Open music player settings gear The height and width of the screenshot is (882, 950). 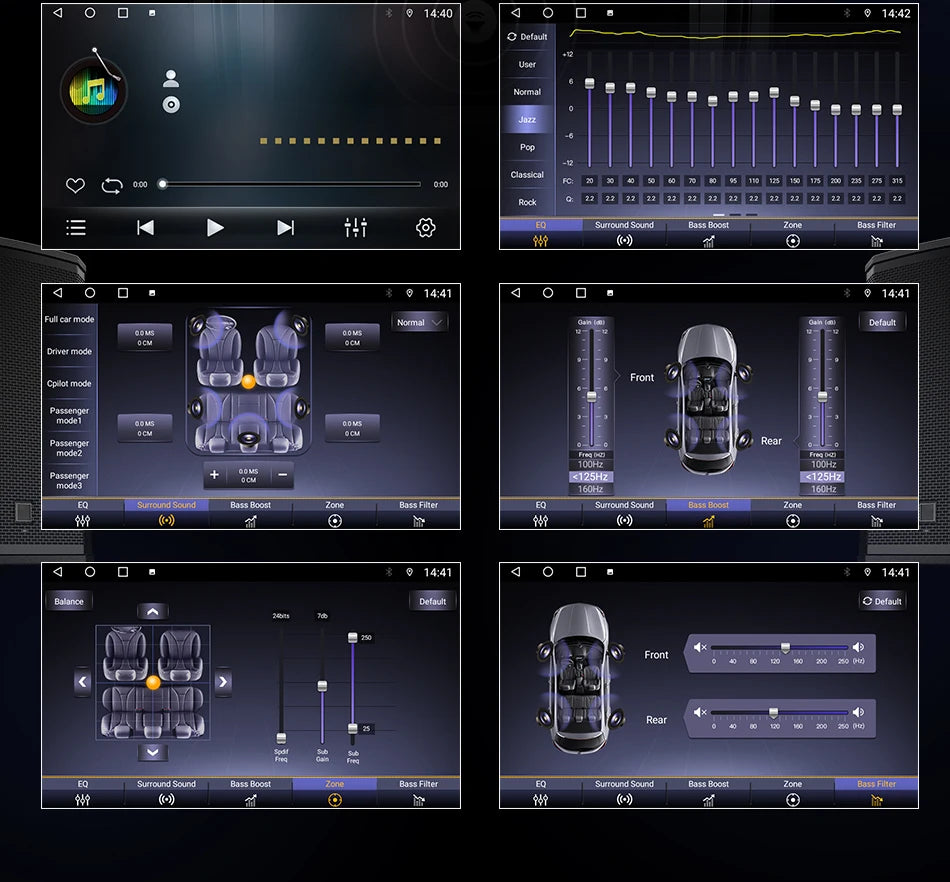coord(425,228)
